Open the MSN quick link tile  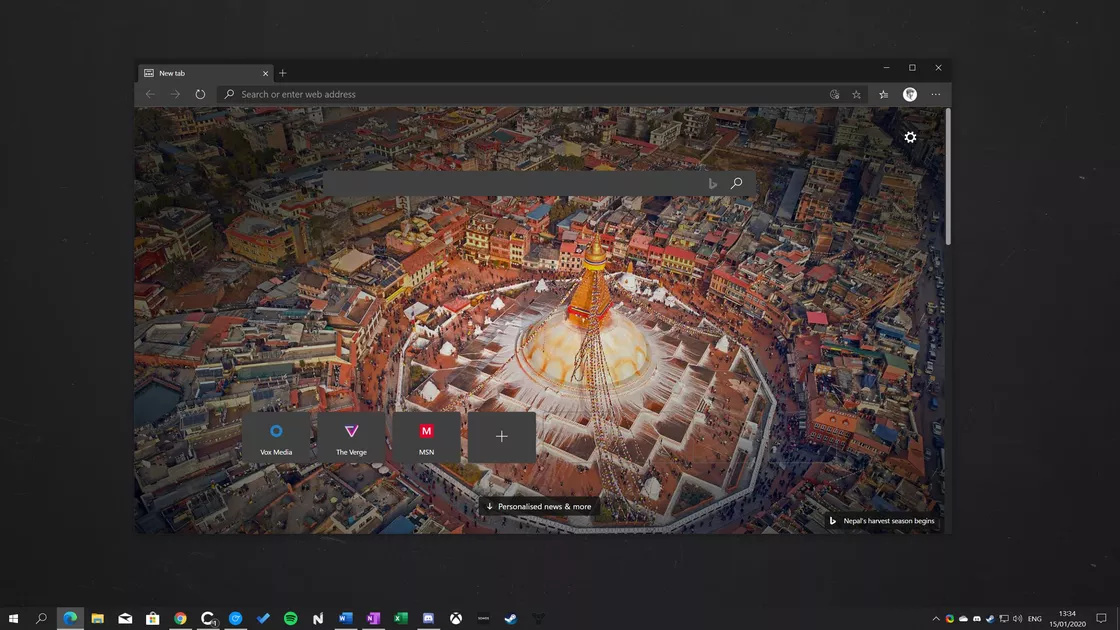[426, 437]
